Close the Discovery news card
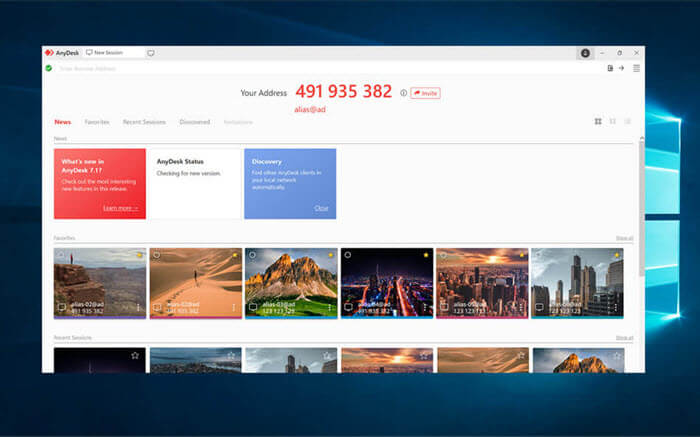Screen dimensions: 700x437 [x=321, y=208]
